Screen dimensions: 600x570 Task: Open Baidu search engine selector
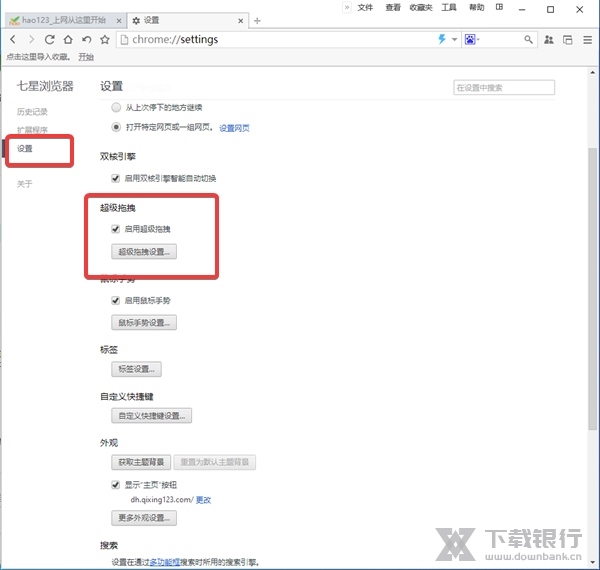(x=471, y=39)
